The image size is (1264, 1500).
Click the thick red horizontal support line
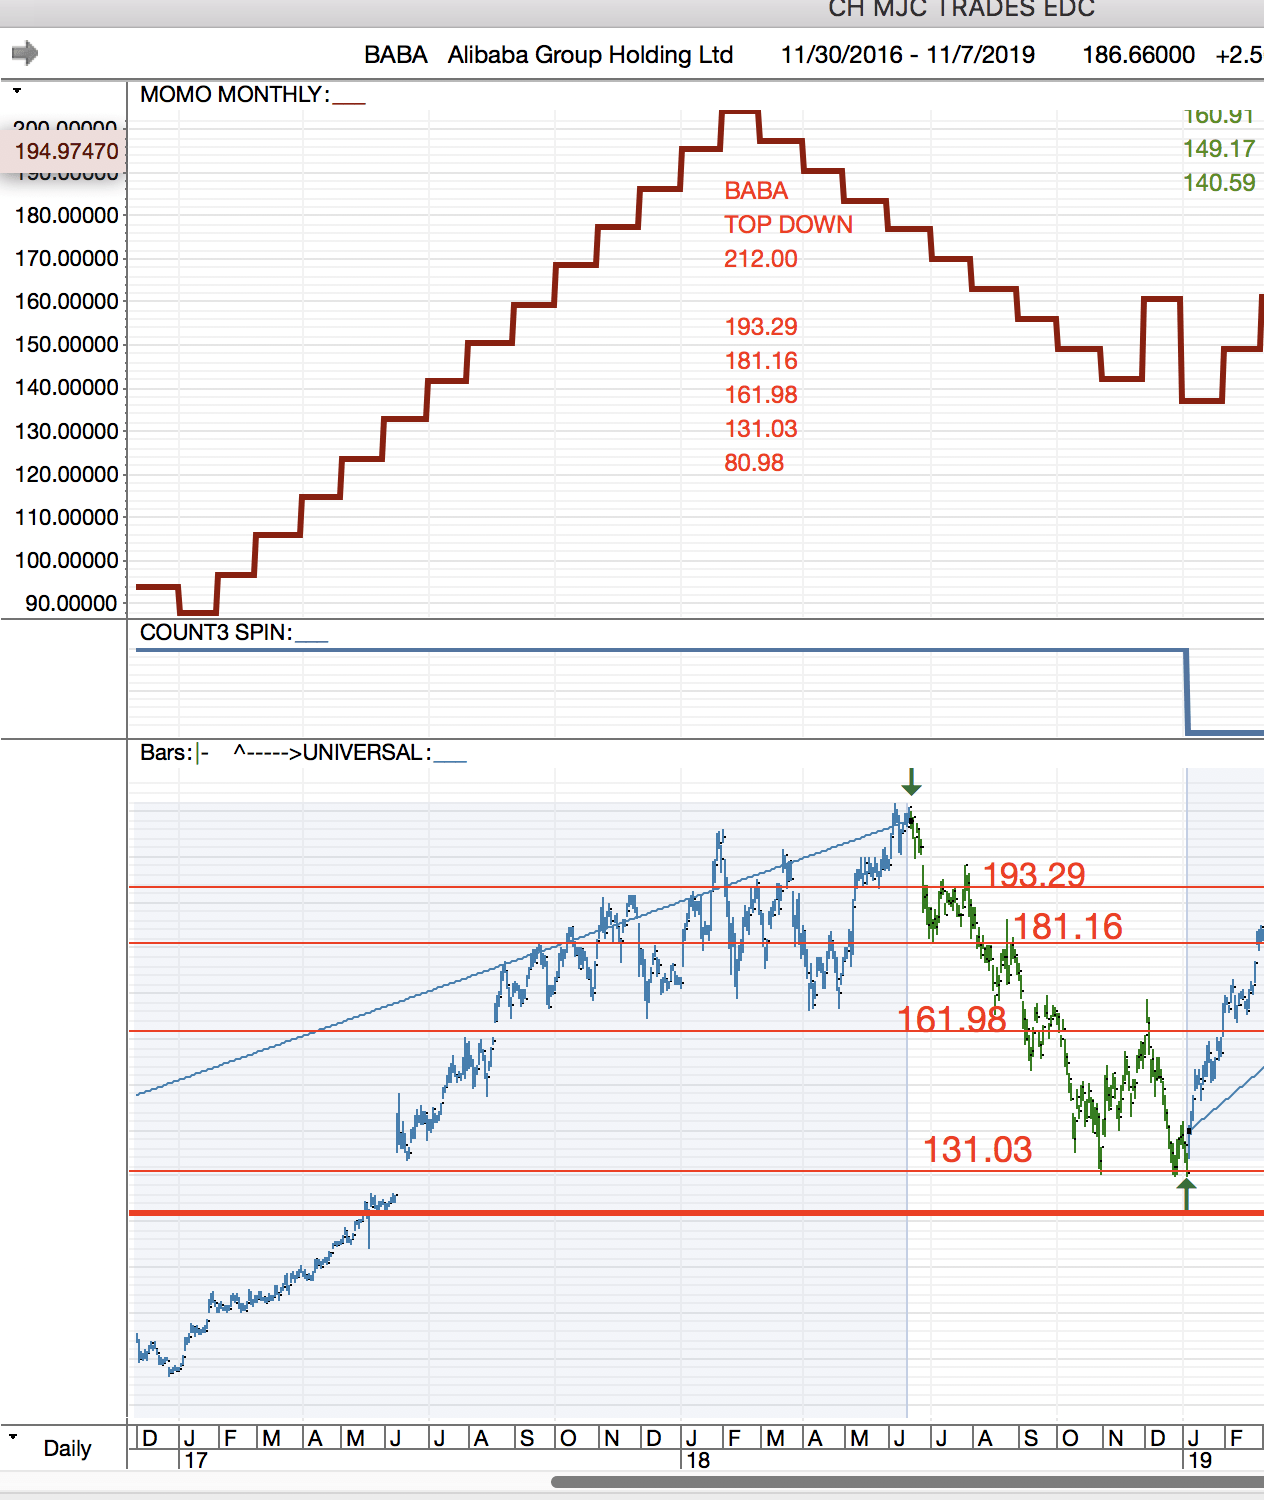click(696, 1213)
